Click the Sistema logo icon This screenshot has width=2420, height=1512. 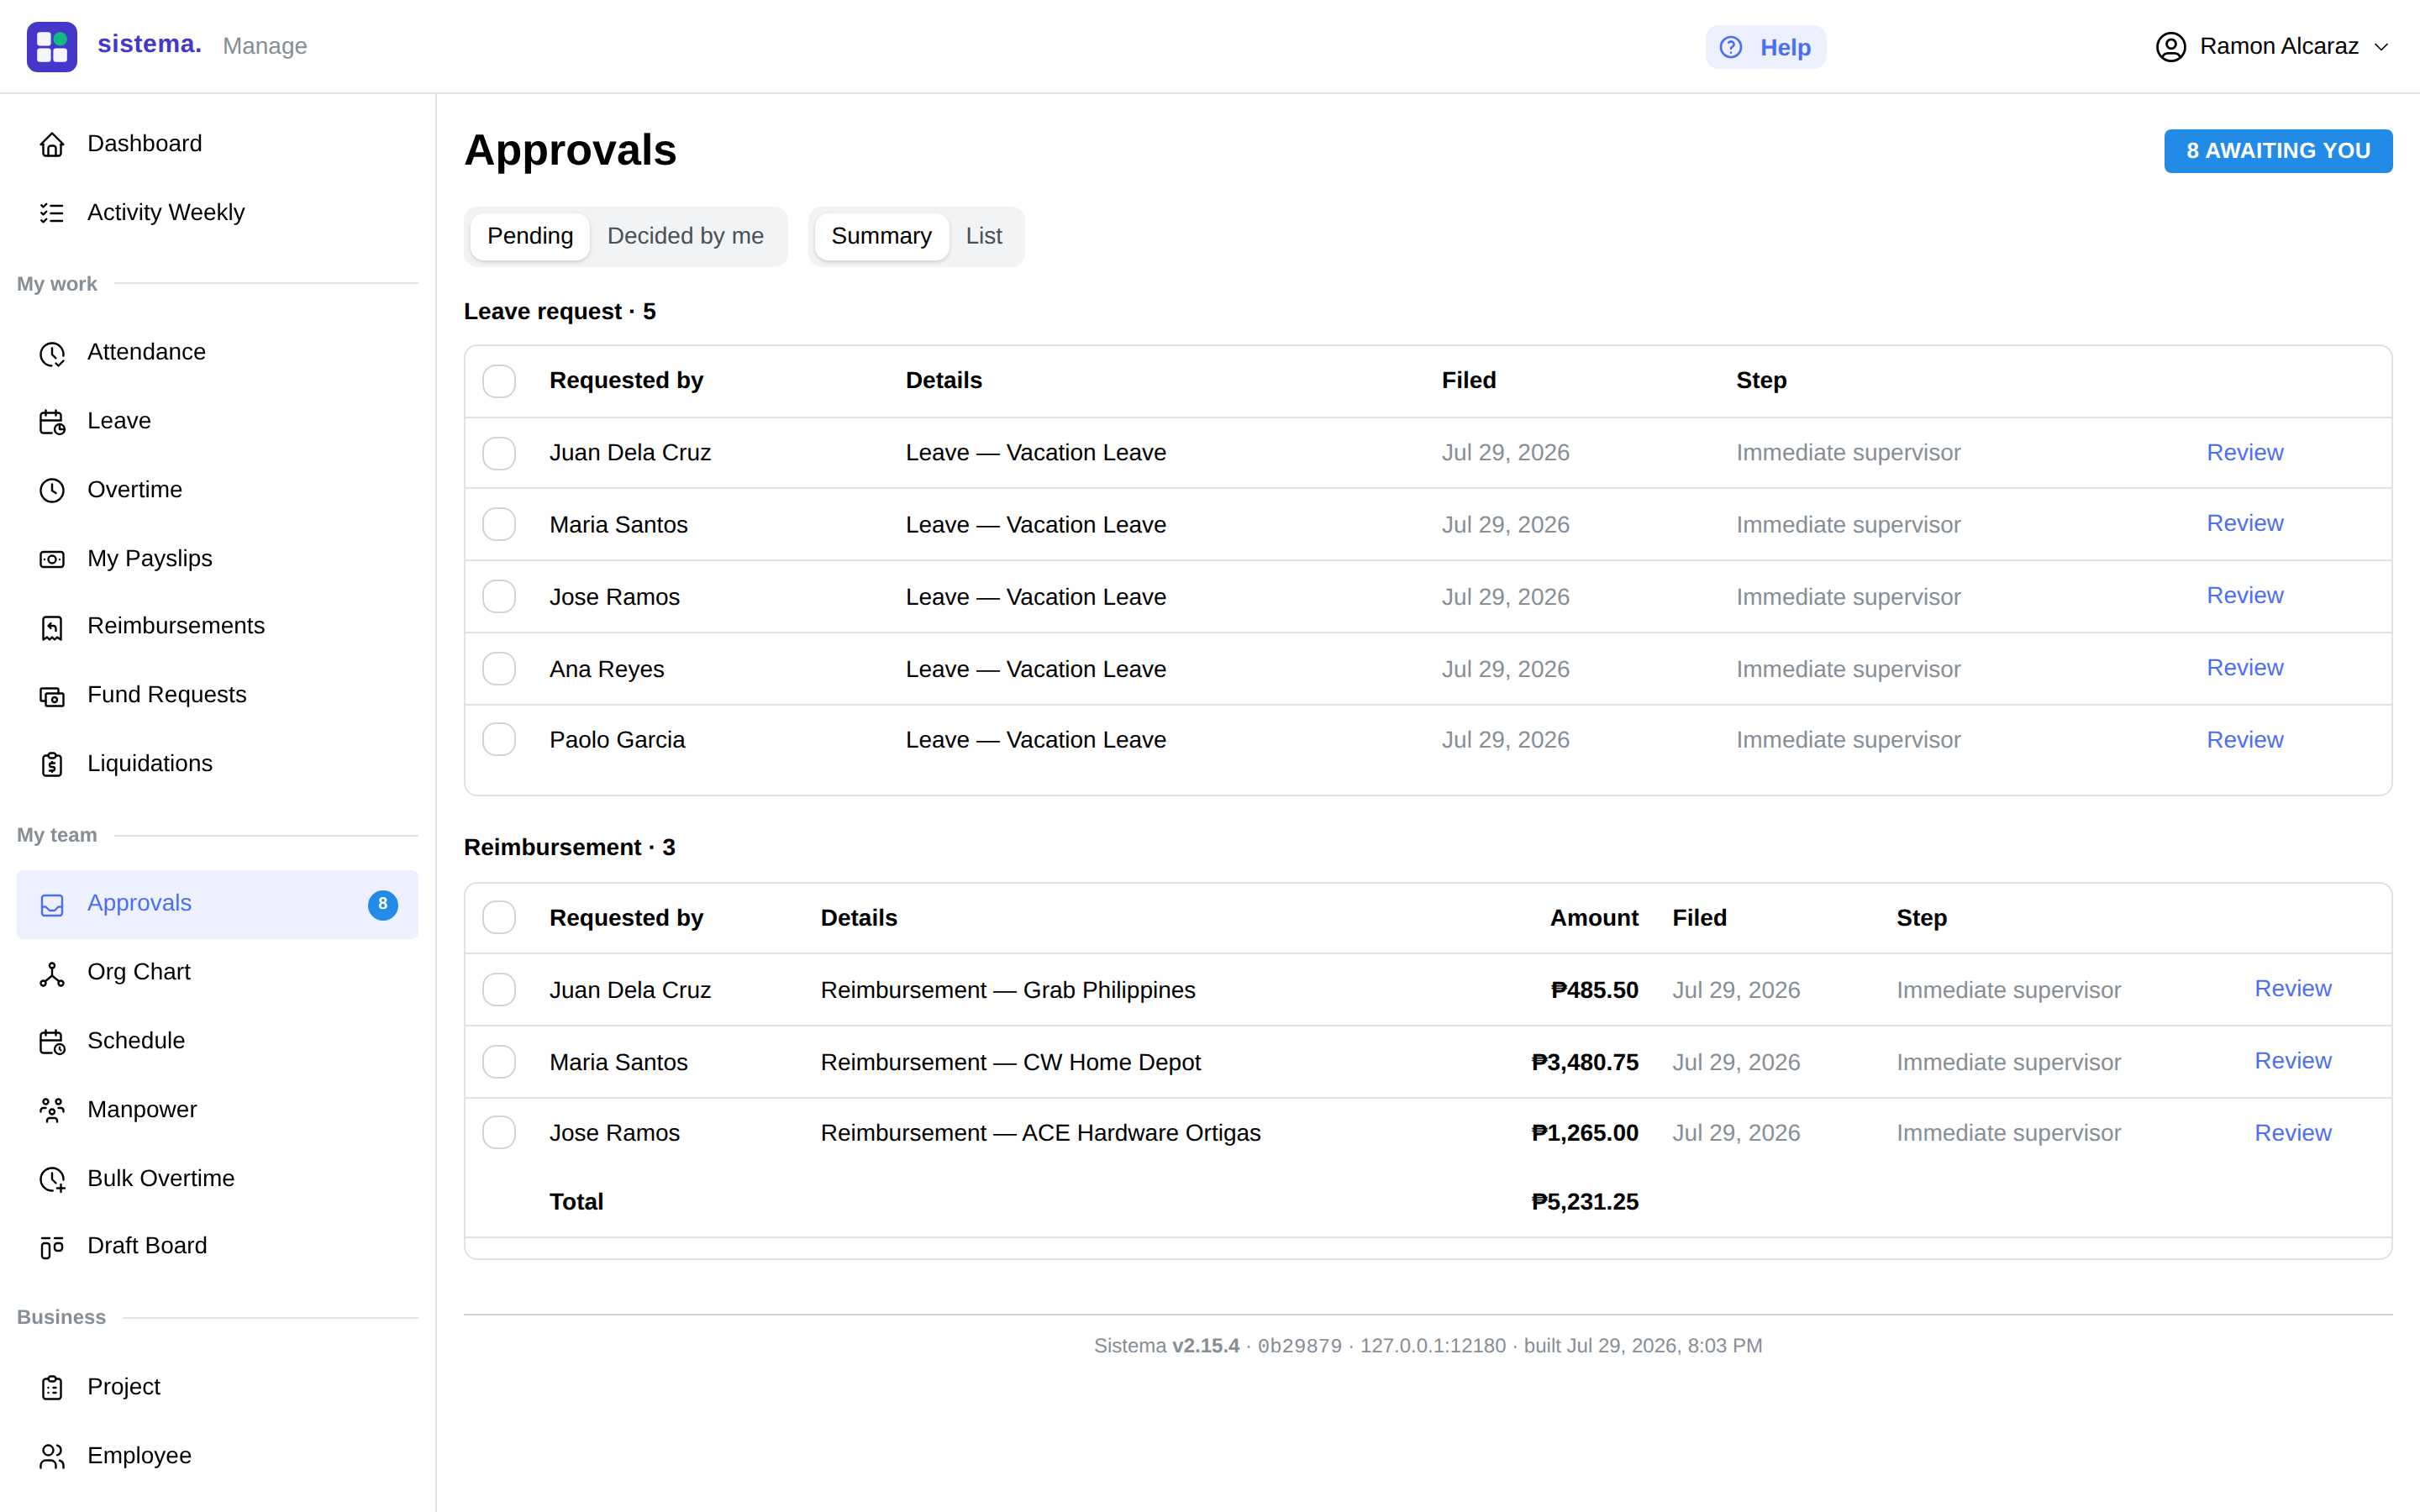click(x=52, y=47)
